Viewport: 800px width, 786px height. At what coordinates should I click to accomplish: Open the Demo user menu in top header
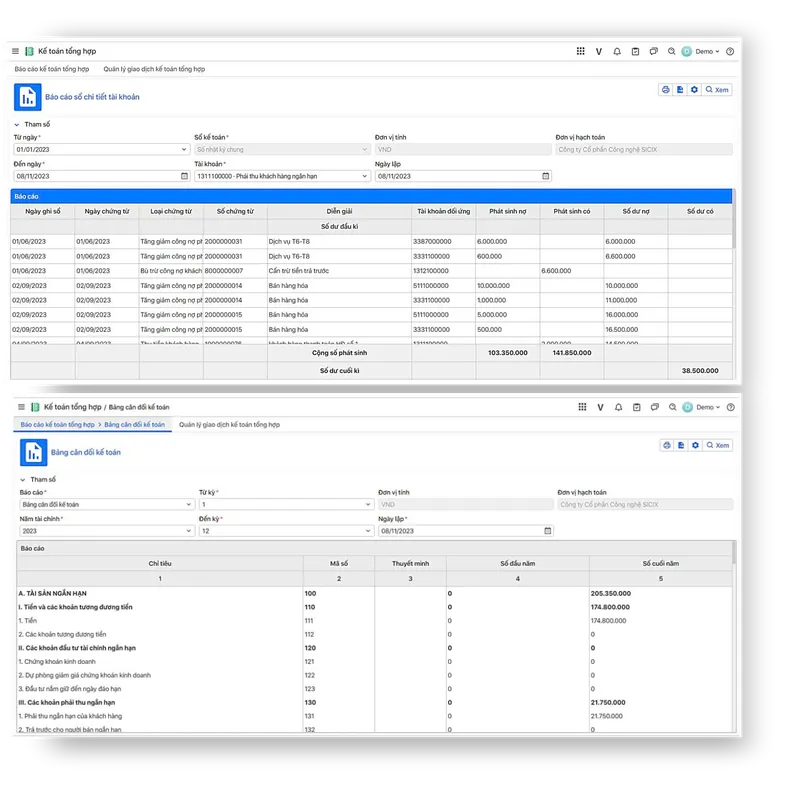coord(701,51)
